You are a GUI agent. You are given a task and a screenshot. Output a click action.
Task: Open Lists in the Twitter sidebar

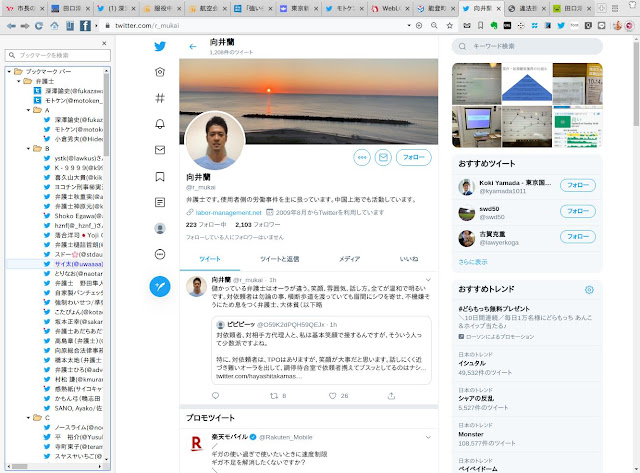point(160,202)
